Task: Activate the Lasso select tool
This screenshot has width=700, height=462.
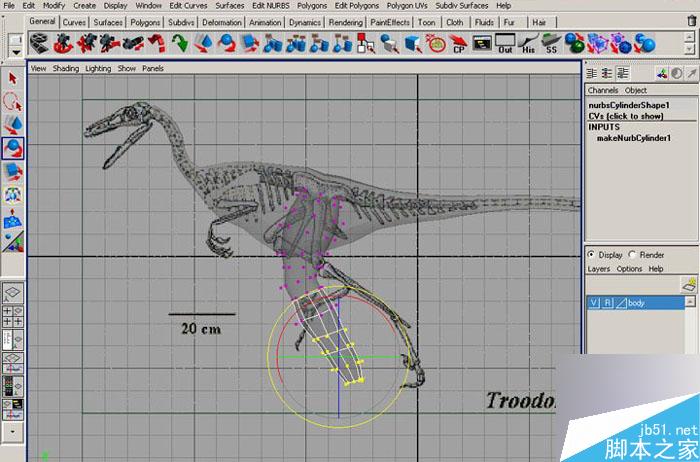Action: tap(12, 101)
